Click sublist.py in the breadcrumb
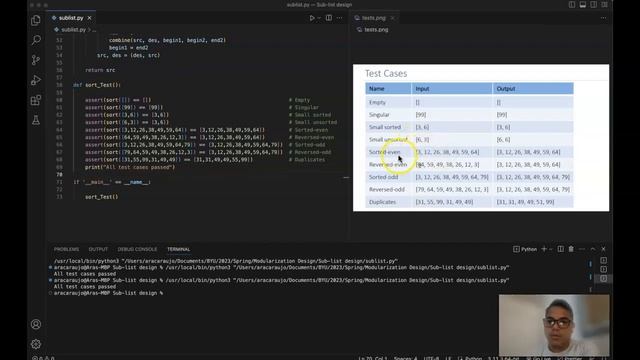Screen dimensions: 640x360 pos(73,30)
